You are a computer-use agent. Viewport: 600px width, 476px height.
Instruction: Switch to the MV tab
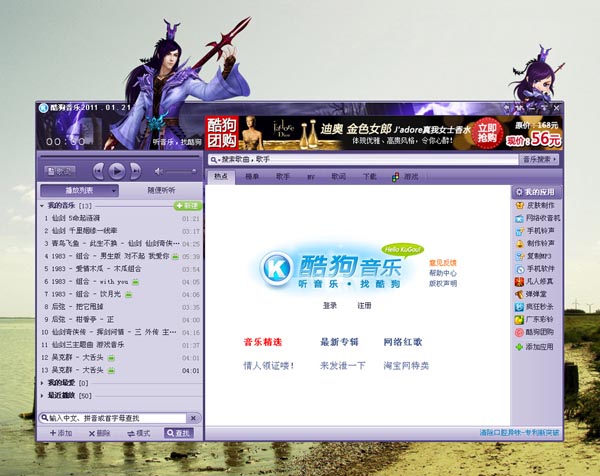[311, 177]
